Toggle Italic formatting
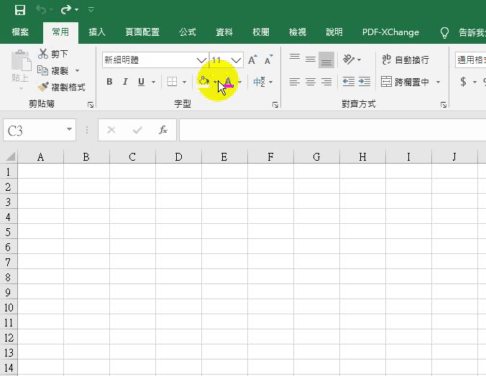Viewport: 486px width, 376px height. coord(125,82)
